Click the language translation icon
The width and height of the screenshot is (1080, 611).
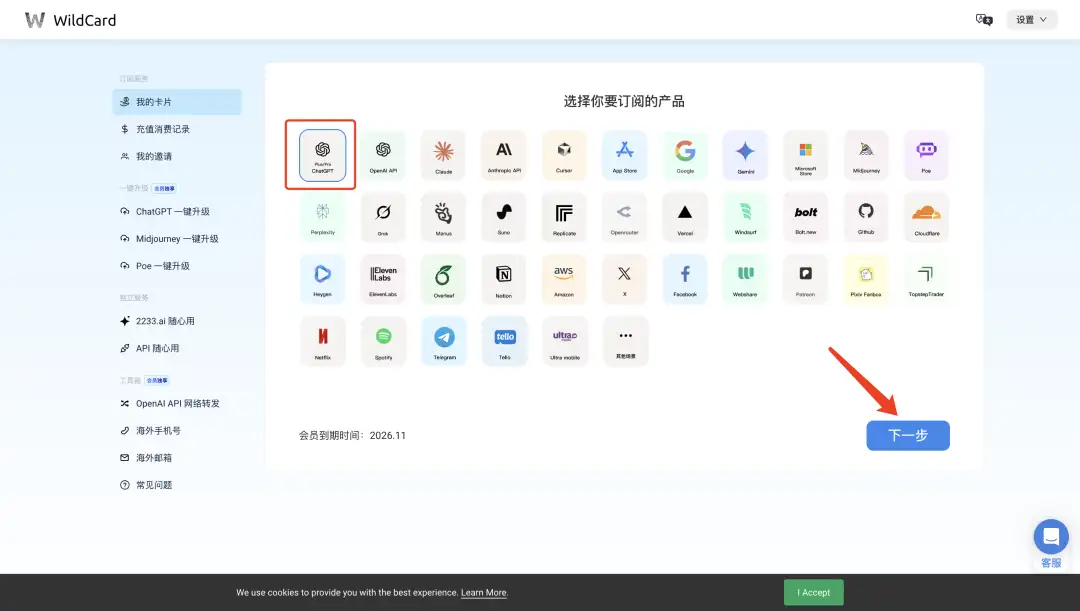pyautogui.click(x=984, y=19)
